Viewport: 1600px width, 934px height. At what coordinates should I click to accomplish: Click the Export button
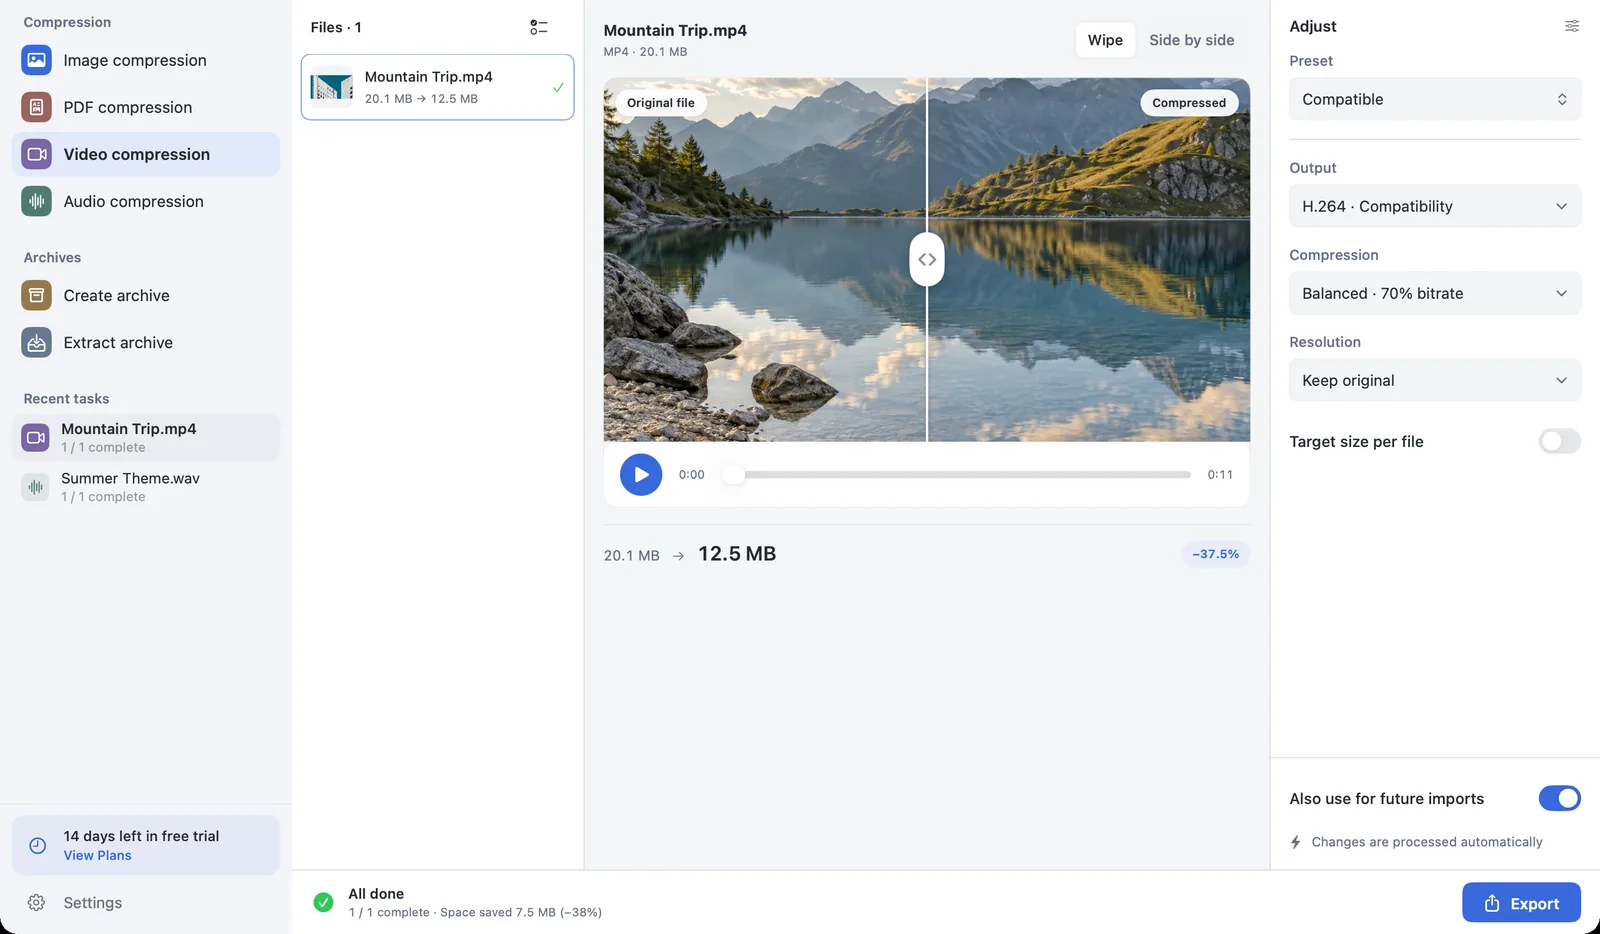pyautogui.click(x=1521, y=903)
